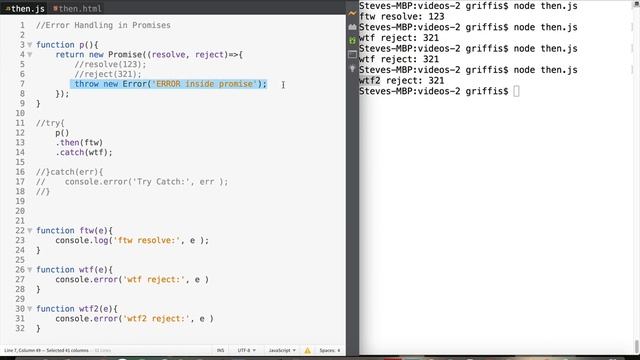Switch to the then.html tab
This screenshot has width=640, height=360.
point(77,8)
